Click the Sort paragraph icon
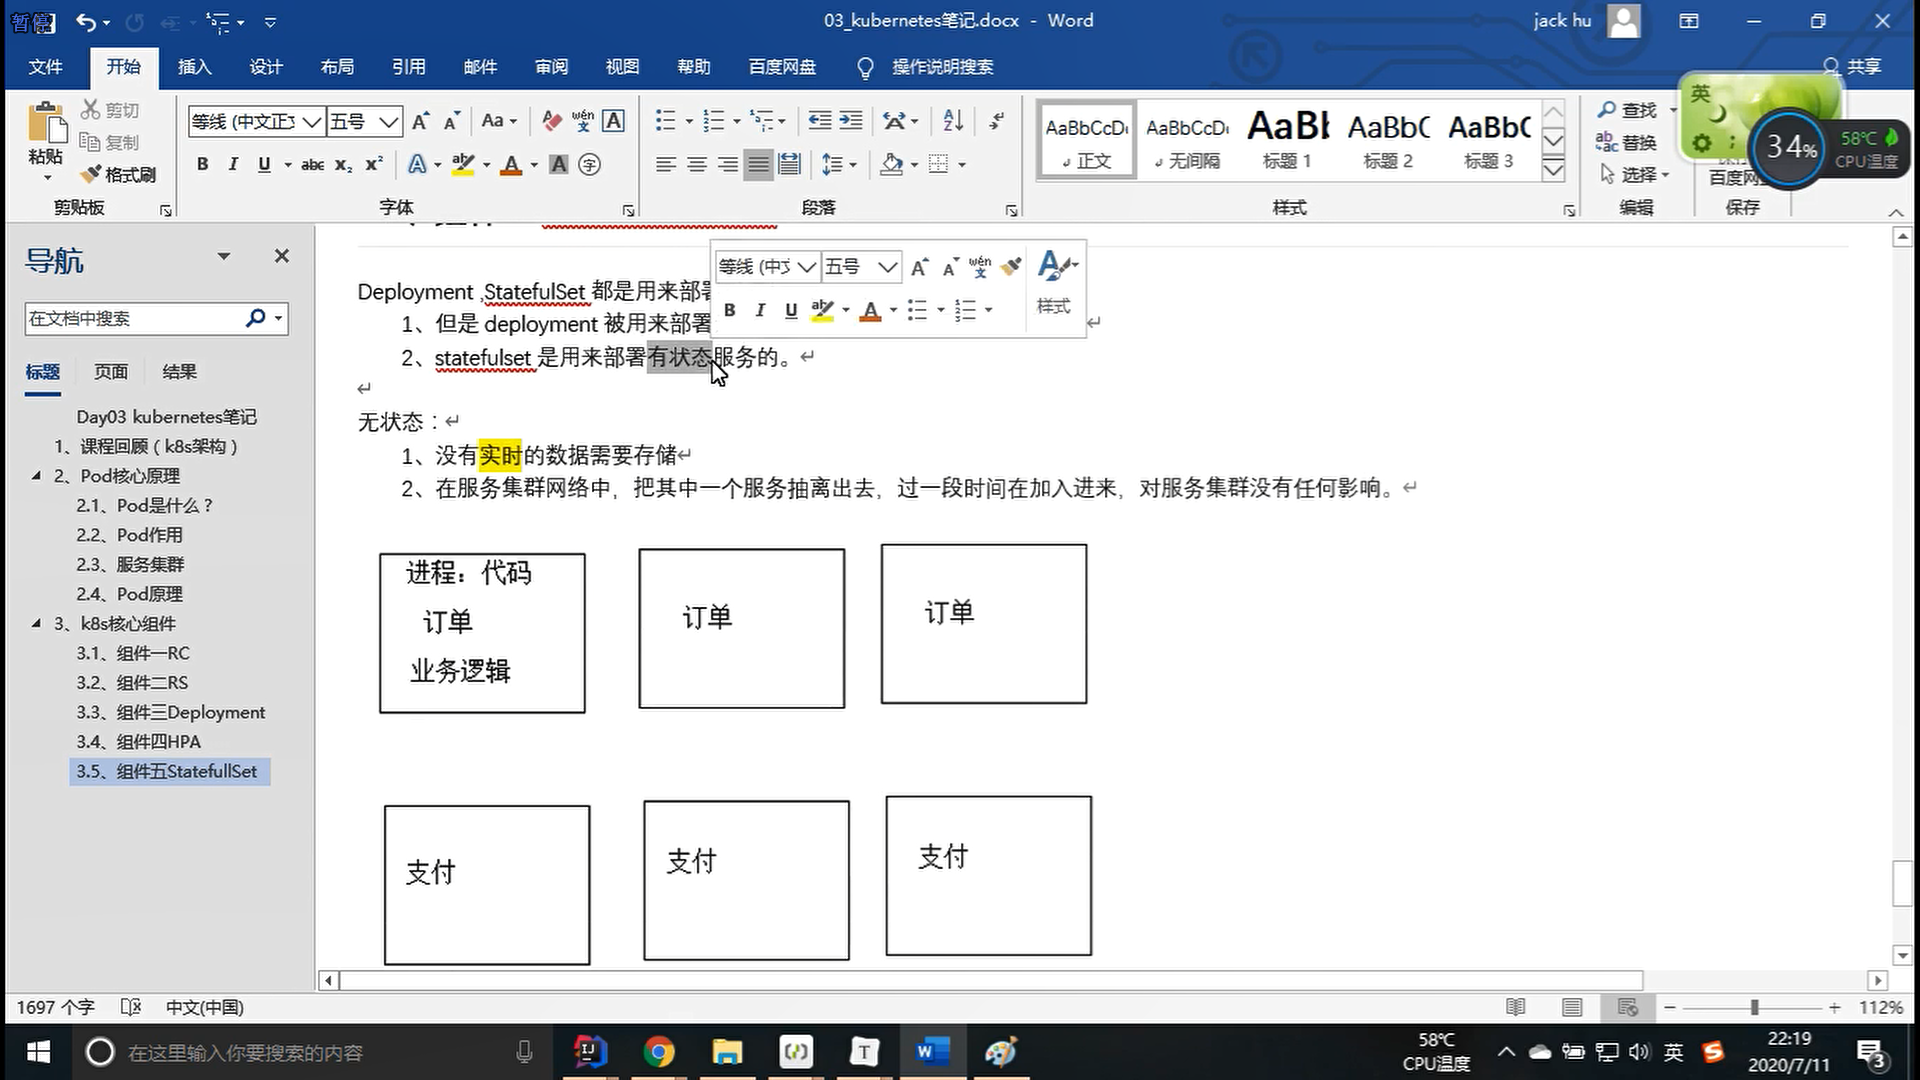 click(953, 121)
